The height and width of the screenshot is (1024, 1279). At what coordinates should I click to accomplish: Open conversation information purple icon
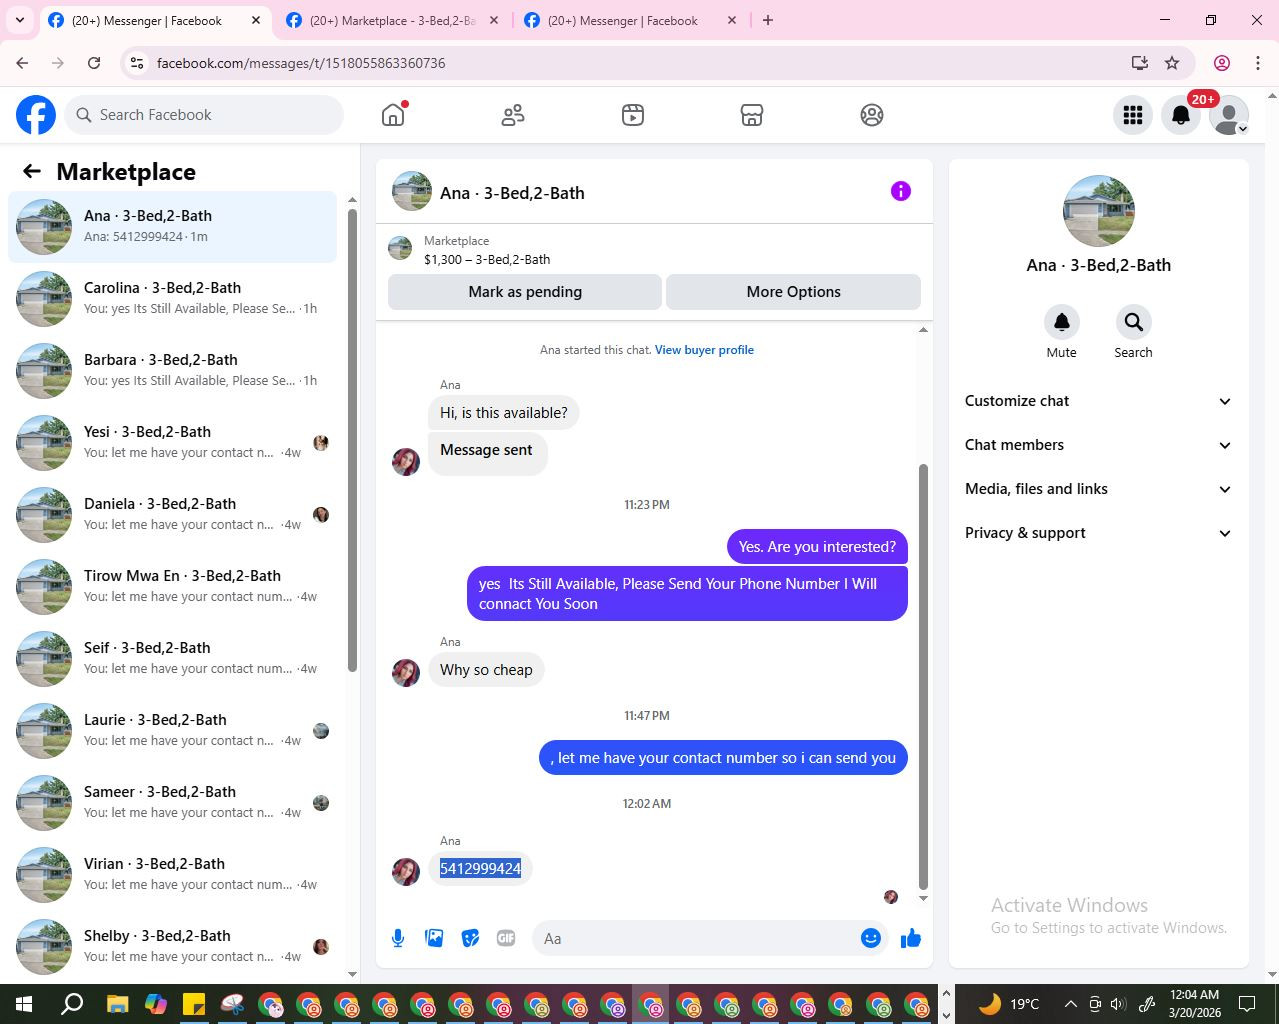coord(901,191)
